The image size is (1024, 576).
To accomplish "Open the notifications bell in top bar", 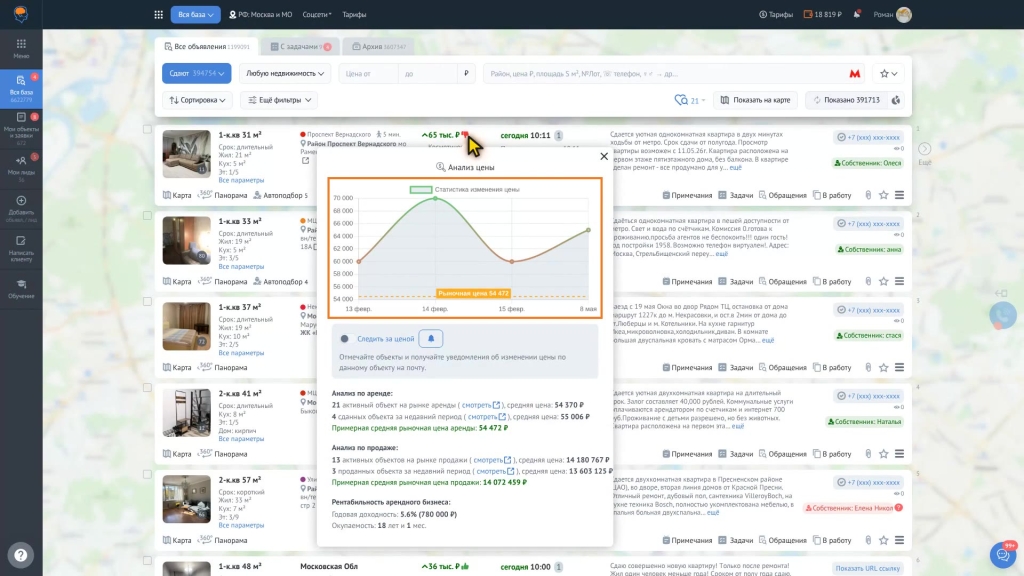I will (857, 14).
